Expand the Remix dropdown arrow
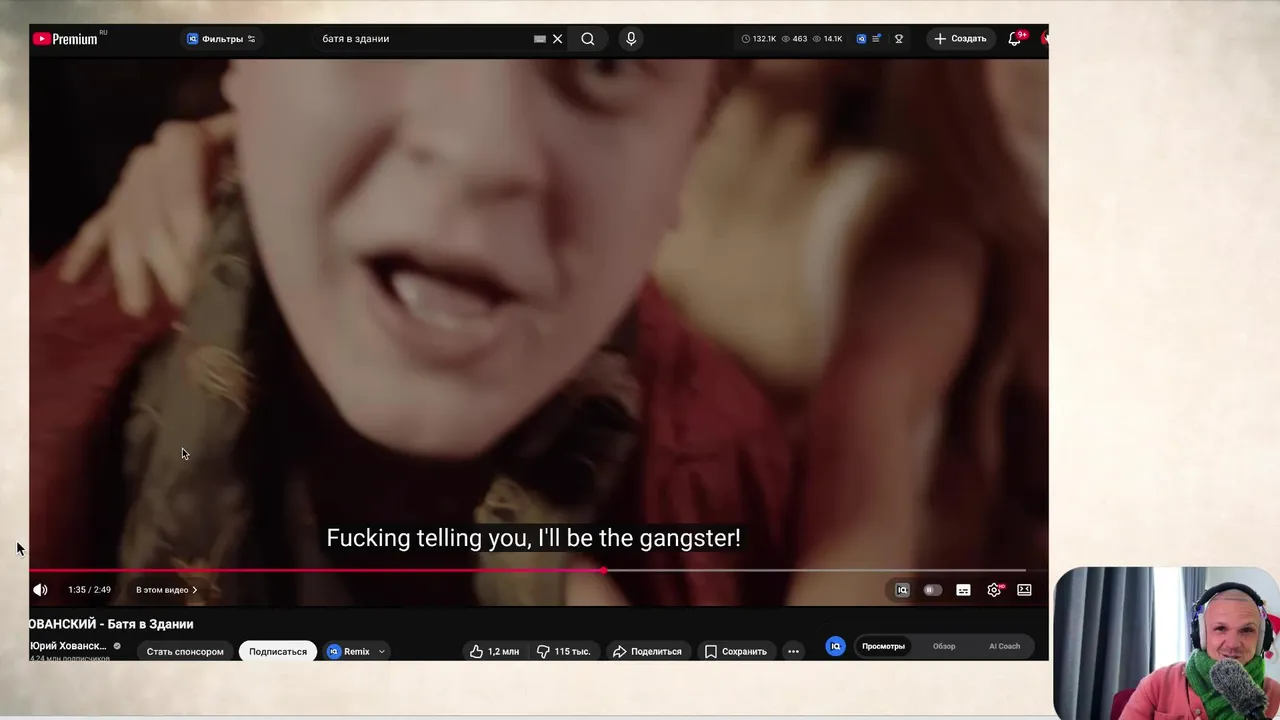The height and width of the screenshot is (720, 1280). [381, 652]
